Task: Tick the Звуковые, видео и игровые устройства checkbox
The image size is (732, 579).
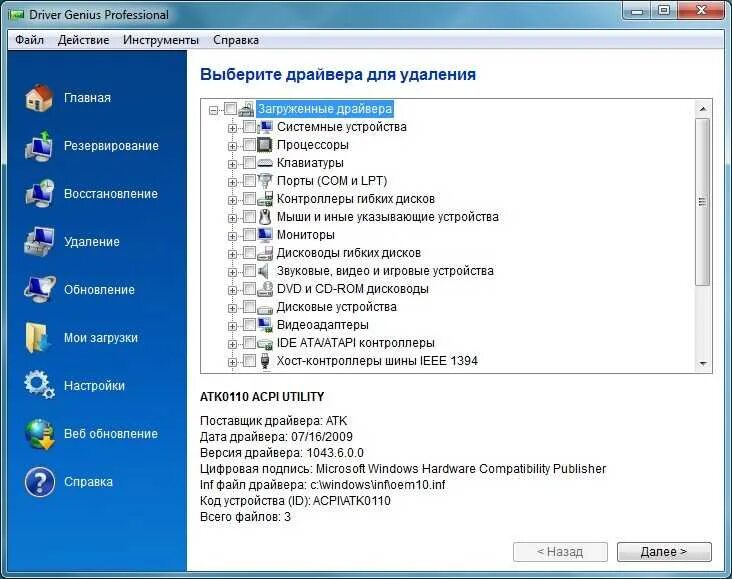Action: 249,271
